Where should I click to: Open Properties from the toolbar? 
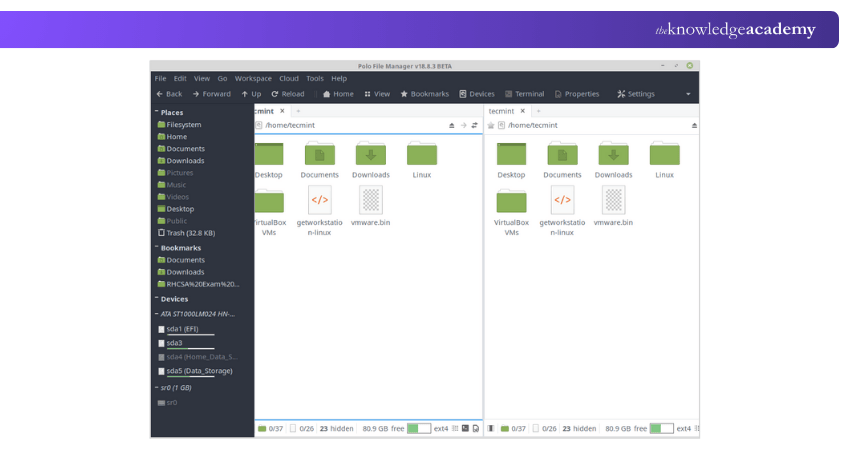(x=576, y=94)
